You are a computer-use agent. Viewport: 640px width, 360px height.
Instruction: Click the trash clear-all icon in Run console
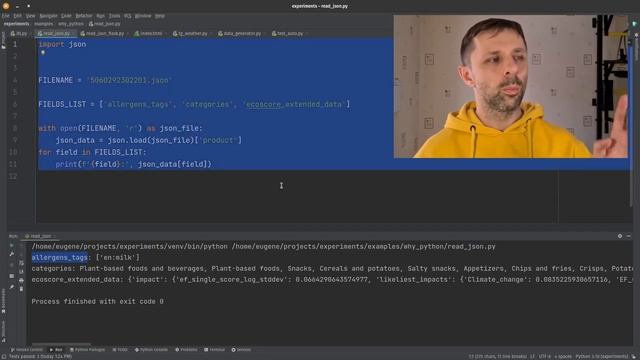pyautogui.click(x=21, y=289)
